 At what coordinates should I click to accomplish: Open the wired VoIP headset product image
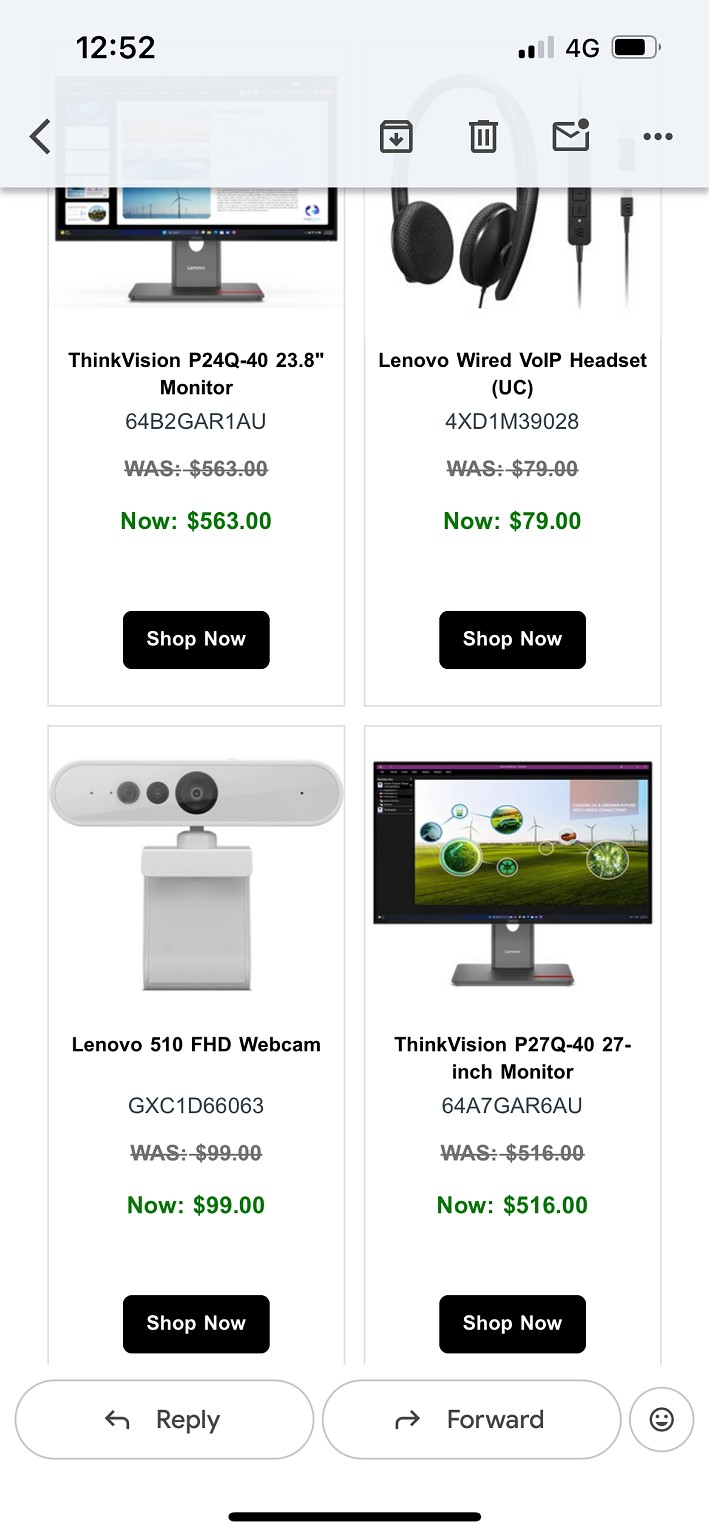(x=512, y=250)
